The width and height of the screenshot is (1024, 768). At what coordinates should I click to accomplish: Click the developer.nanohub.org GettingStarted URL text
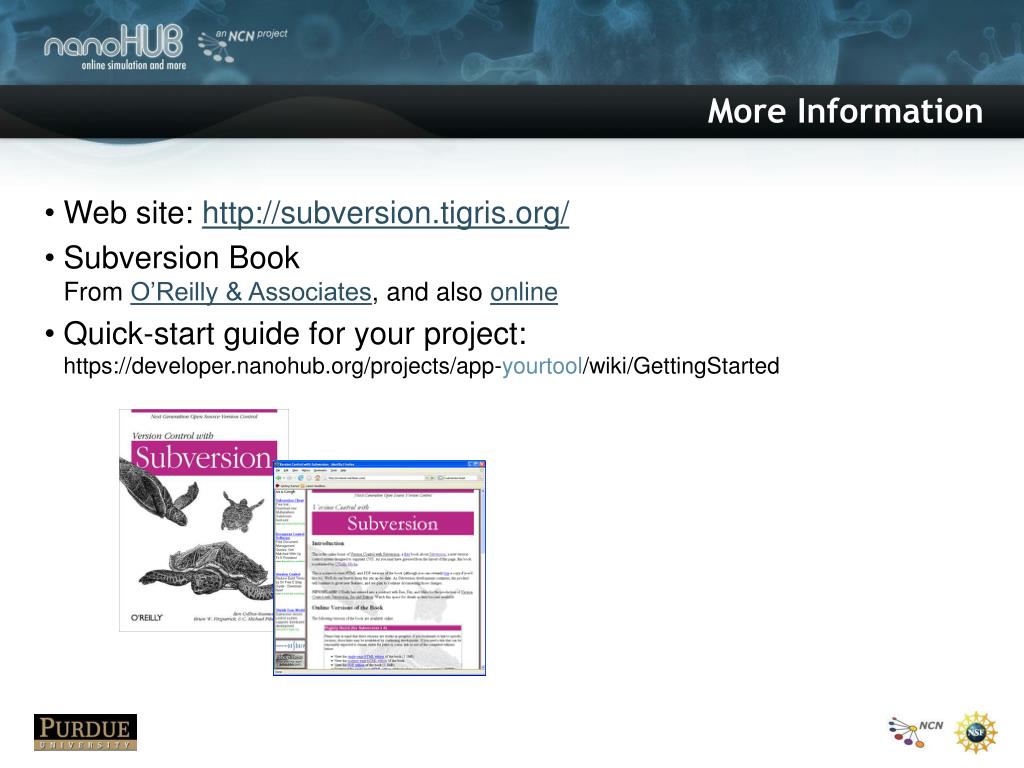421,366
